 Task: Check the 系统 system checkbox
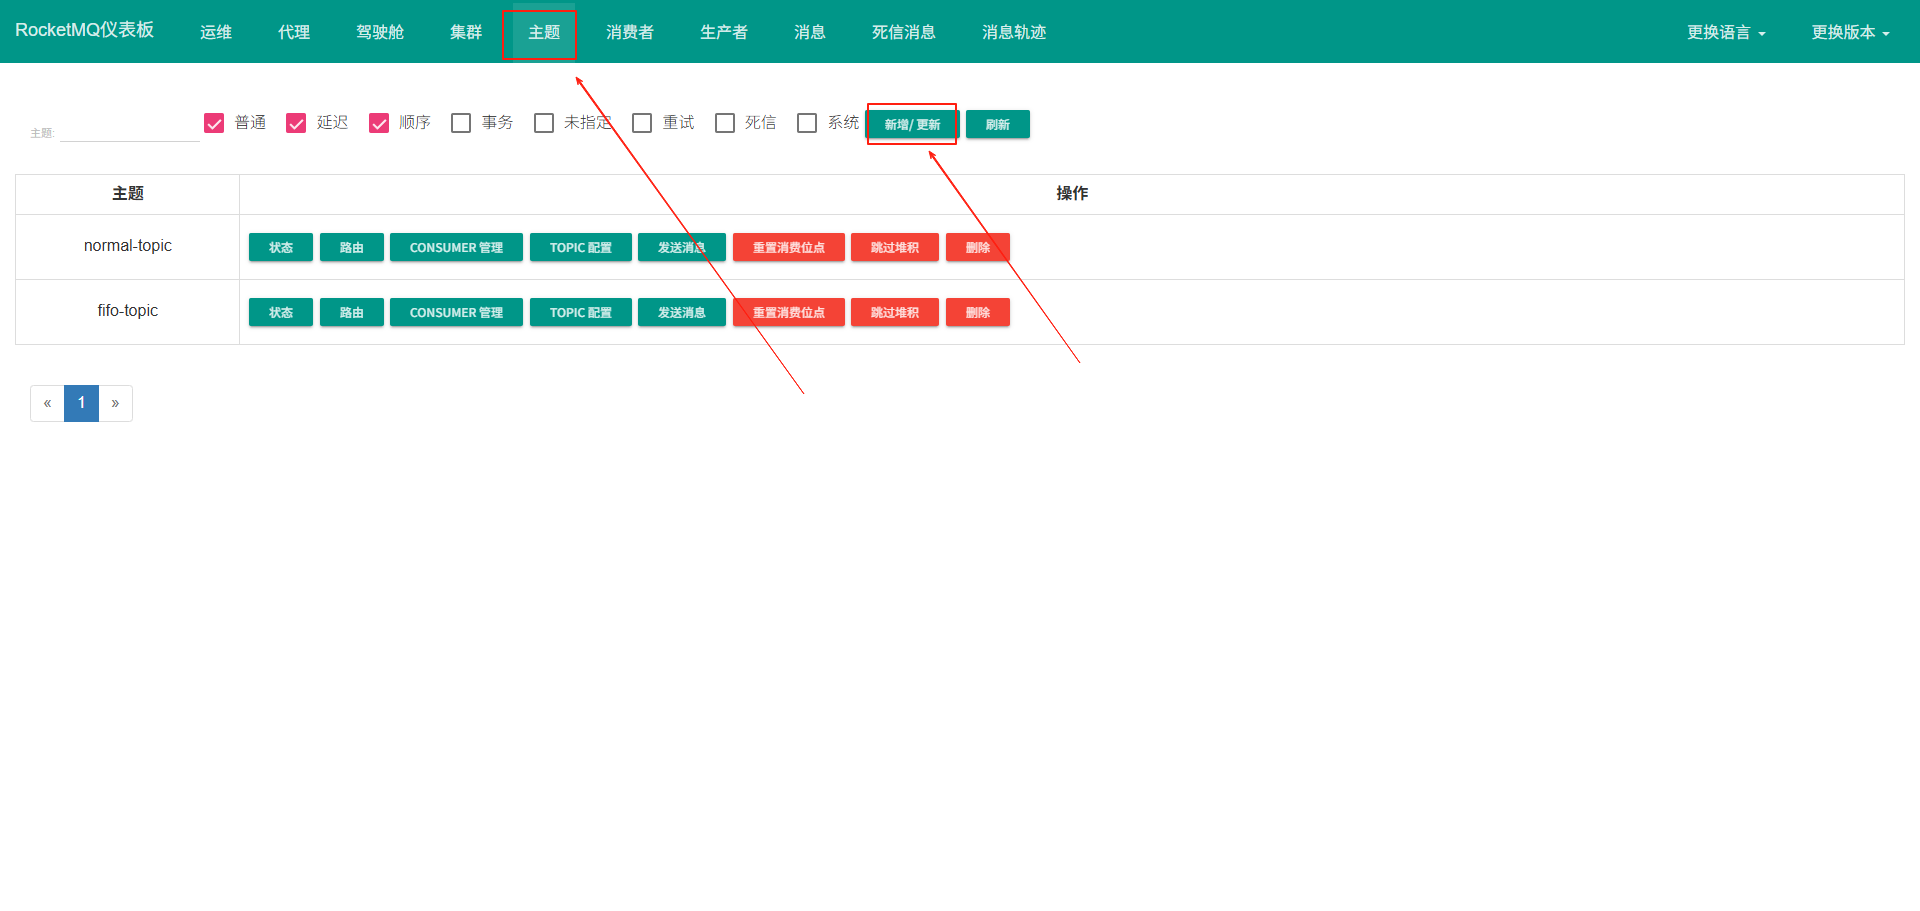pos(807,123)
